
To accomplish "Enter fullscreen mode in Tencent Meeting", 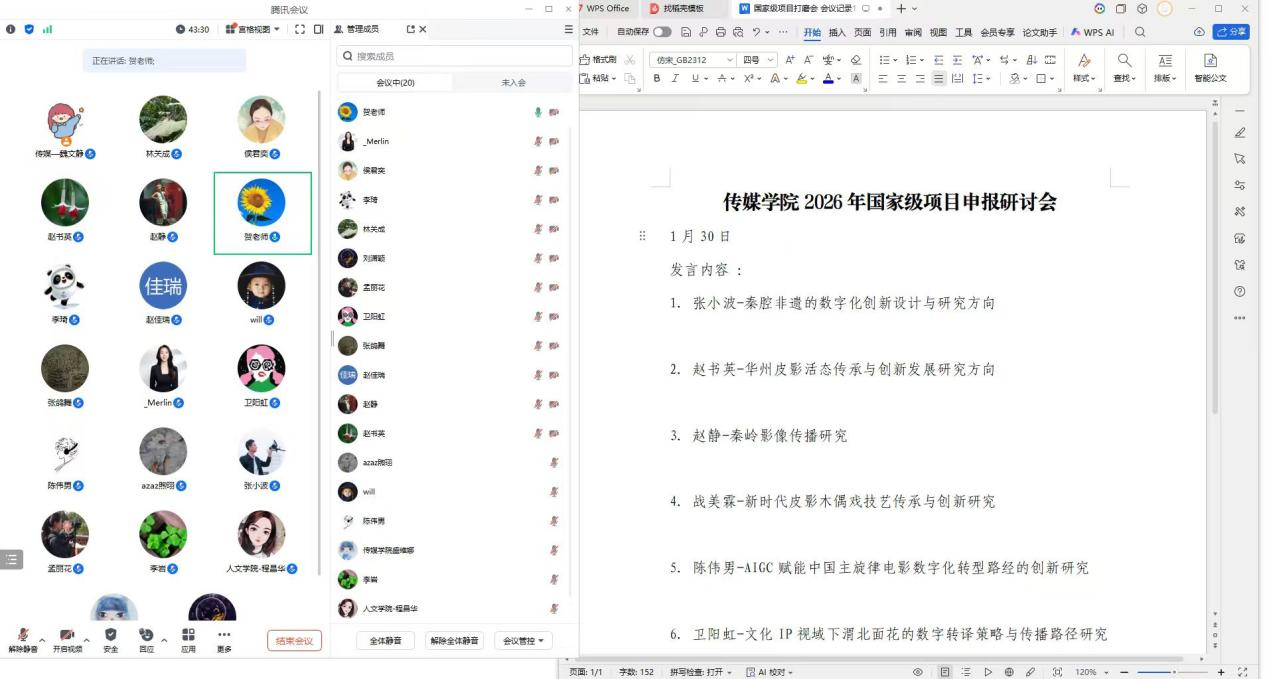I will coord(300,29).
